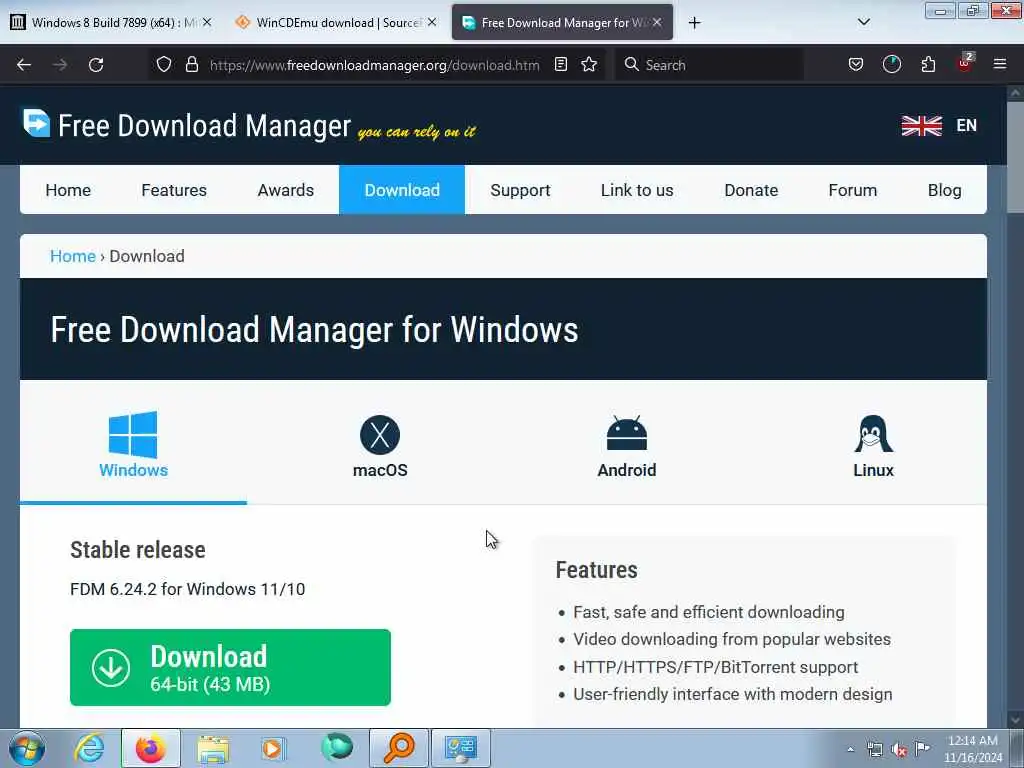
Task: Select the Linux platform tab
Action: (873, 446)
